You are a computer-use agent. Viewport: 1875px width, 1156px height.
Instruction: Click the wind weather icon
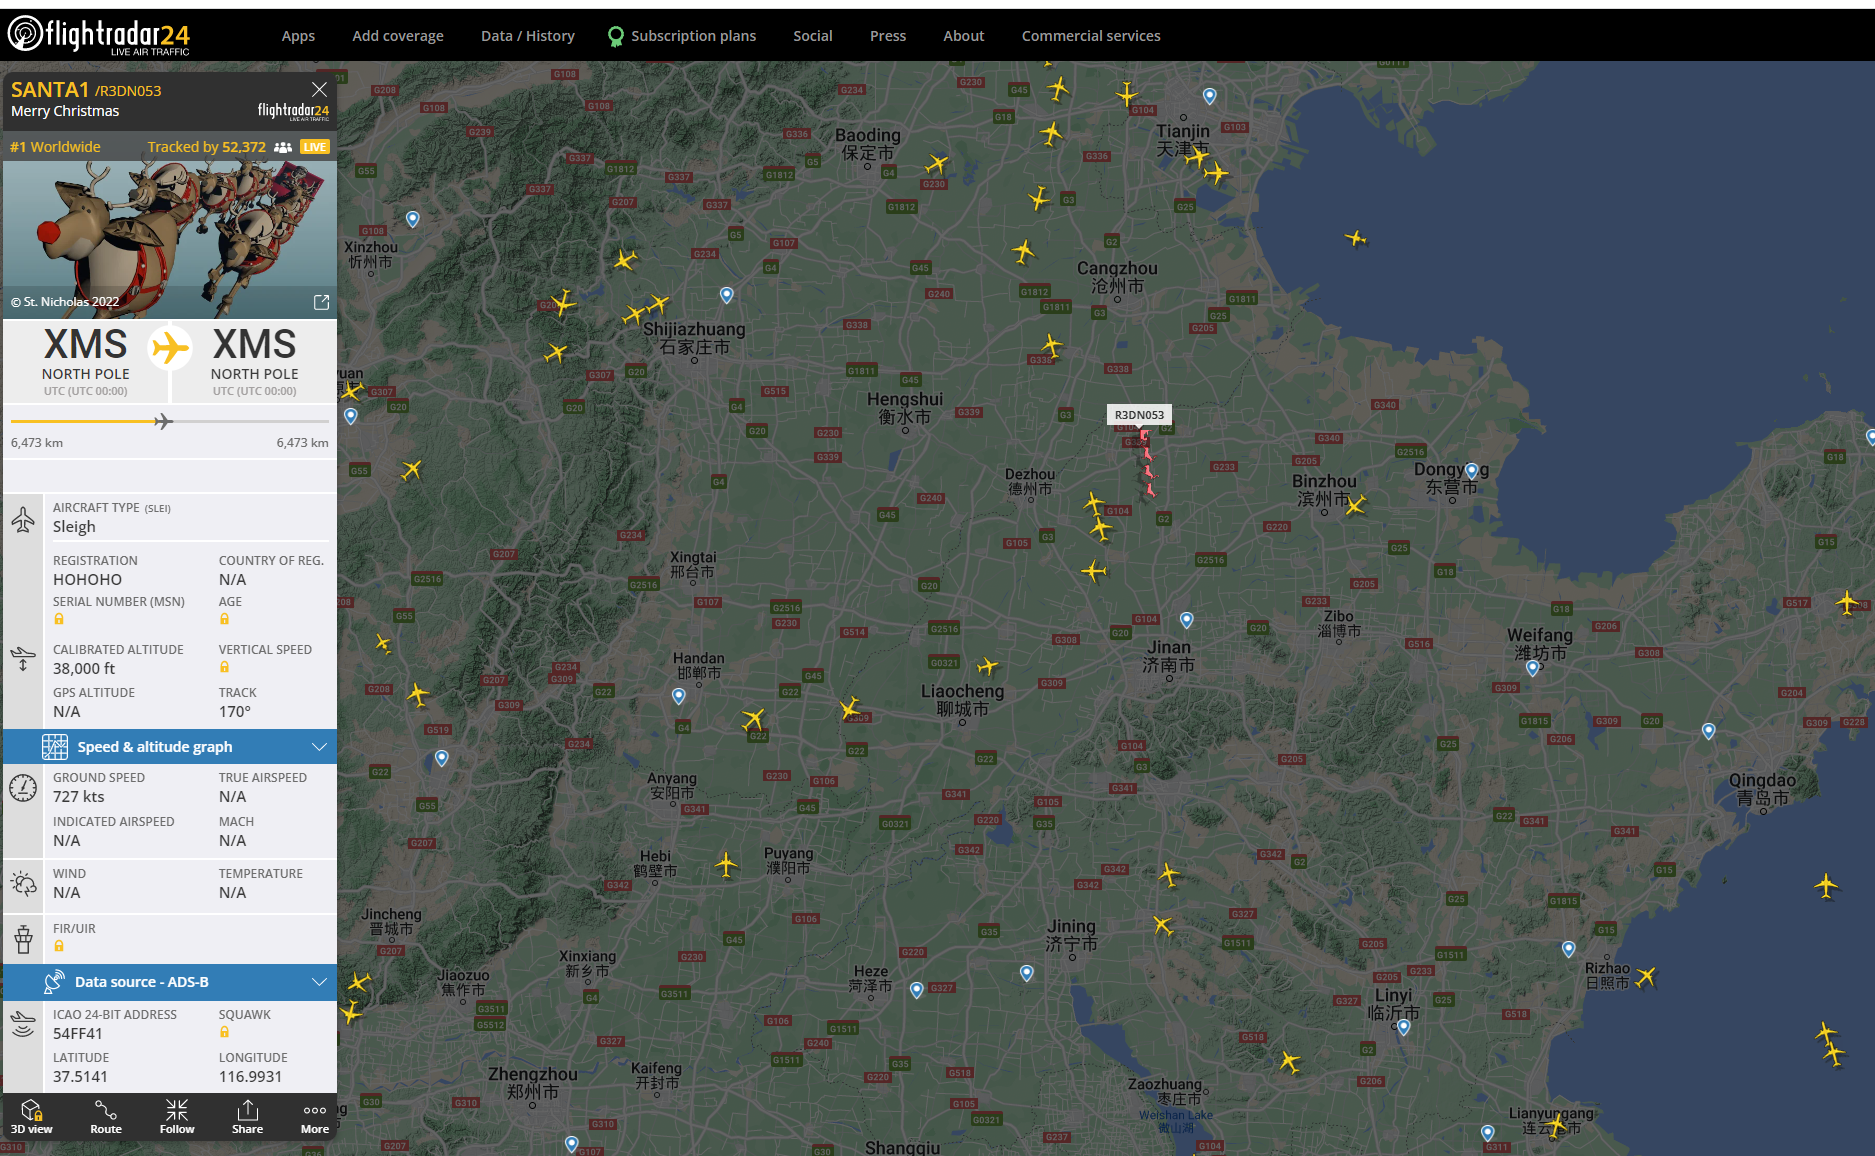click(23, 883)
